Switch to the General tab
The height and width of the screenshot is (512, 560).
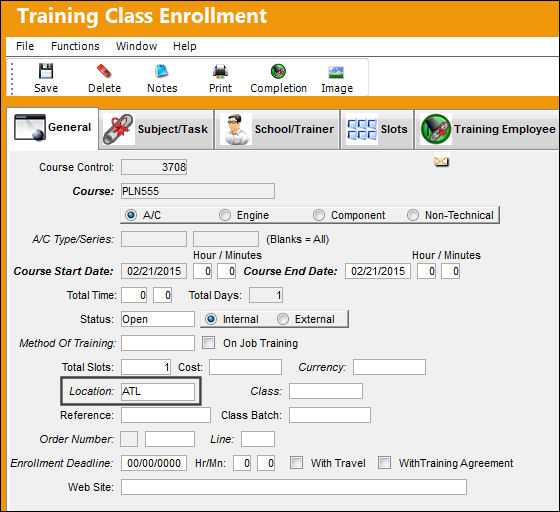(52, 128)
